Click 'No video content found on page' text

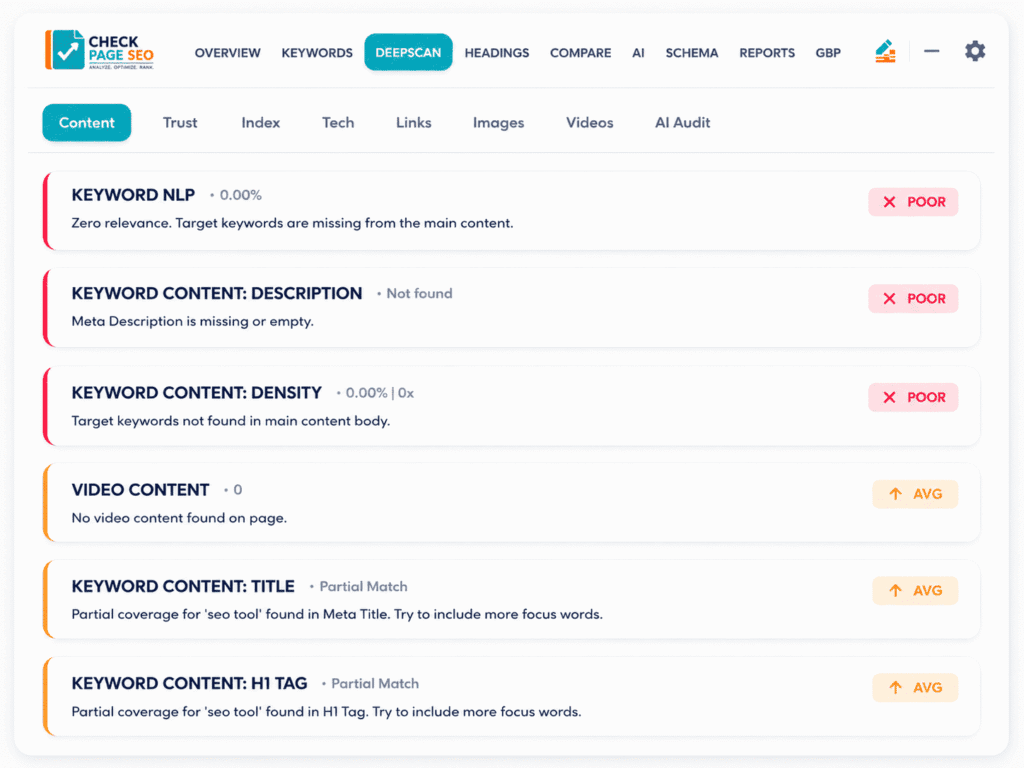point(179,518)
